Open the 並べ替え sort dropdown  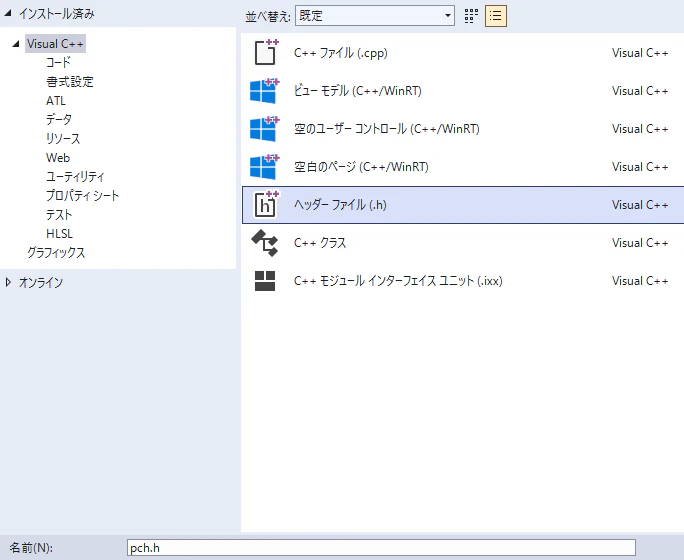point(375,16)
